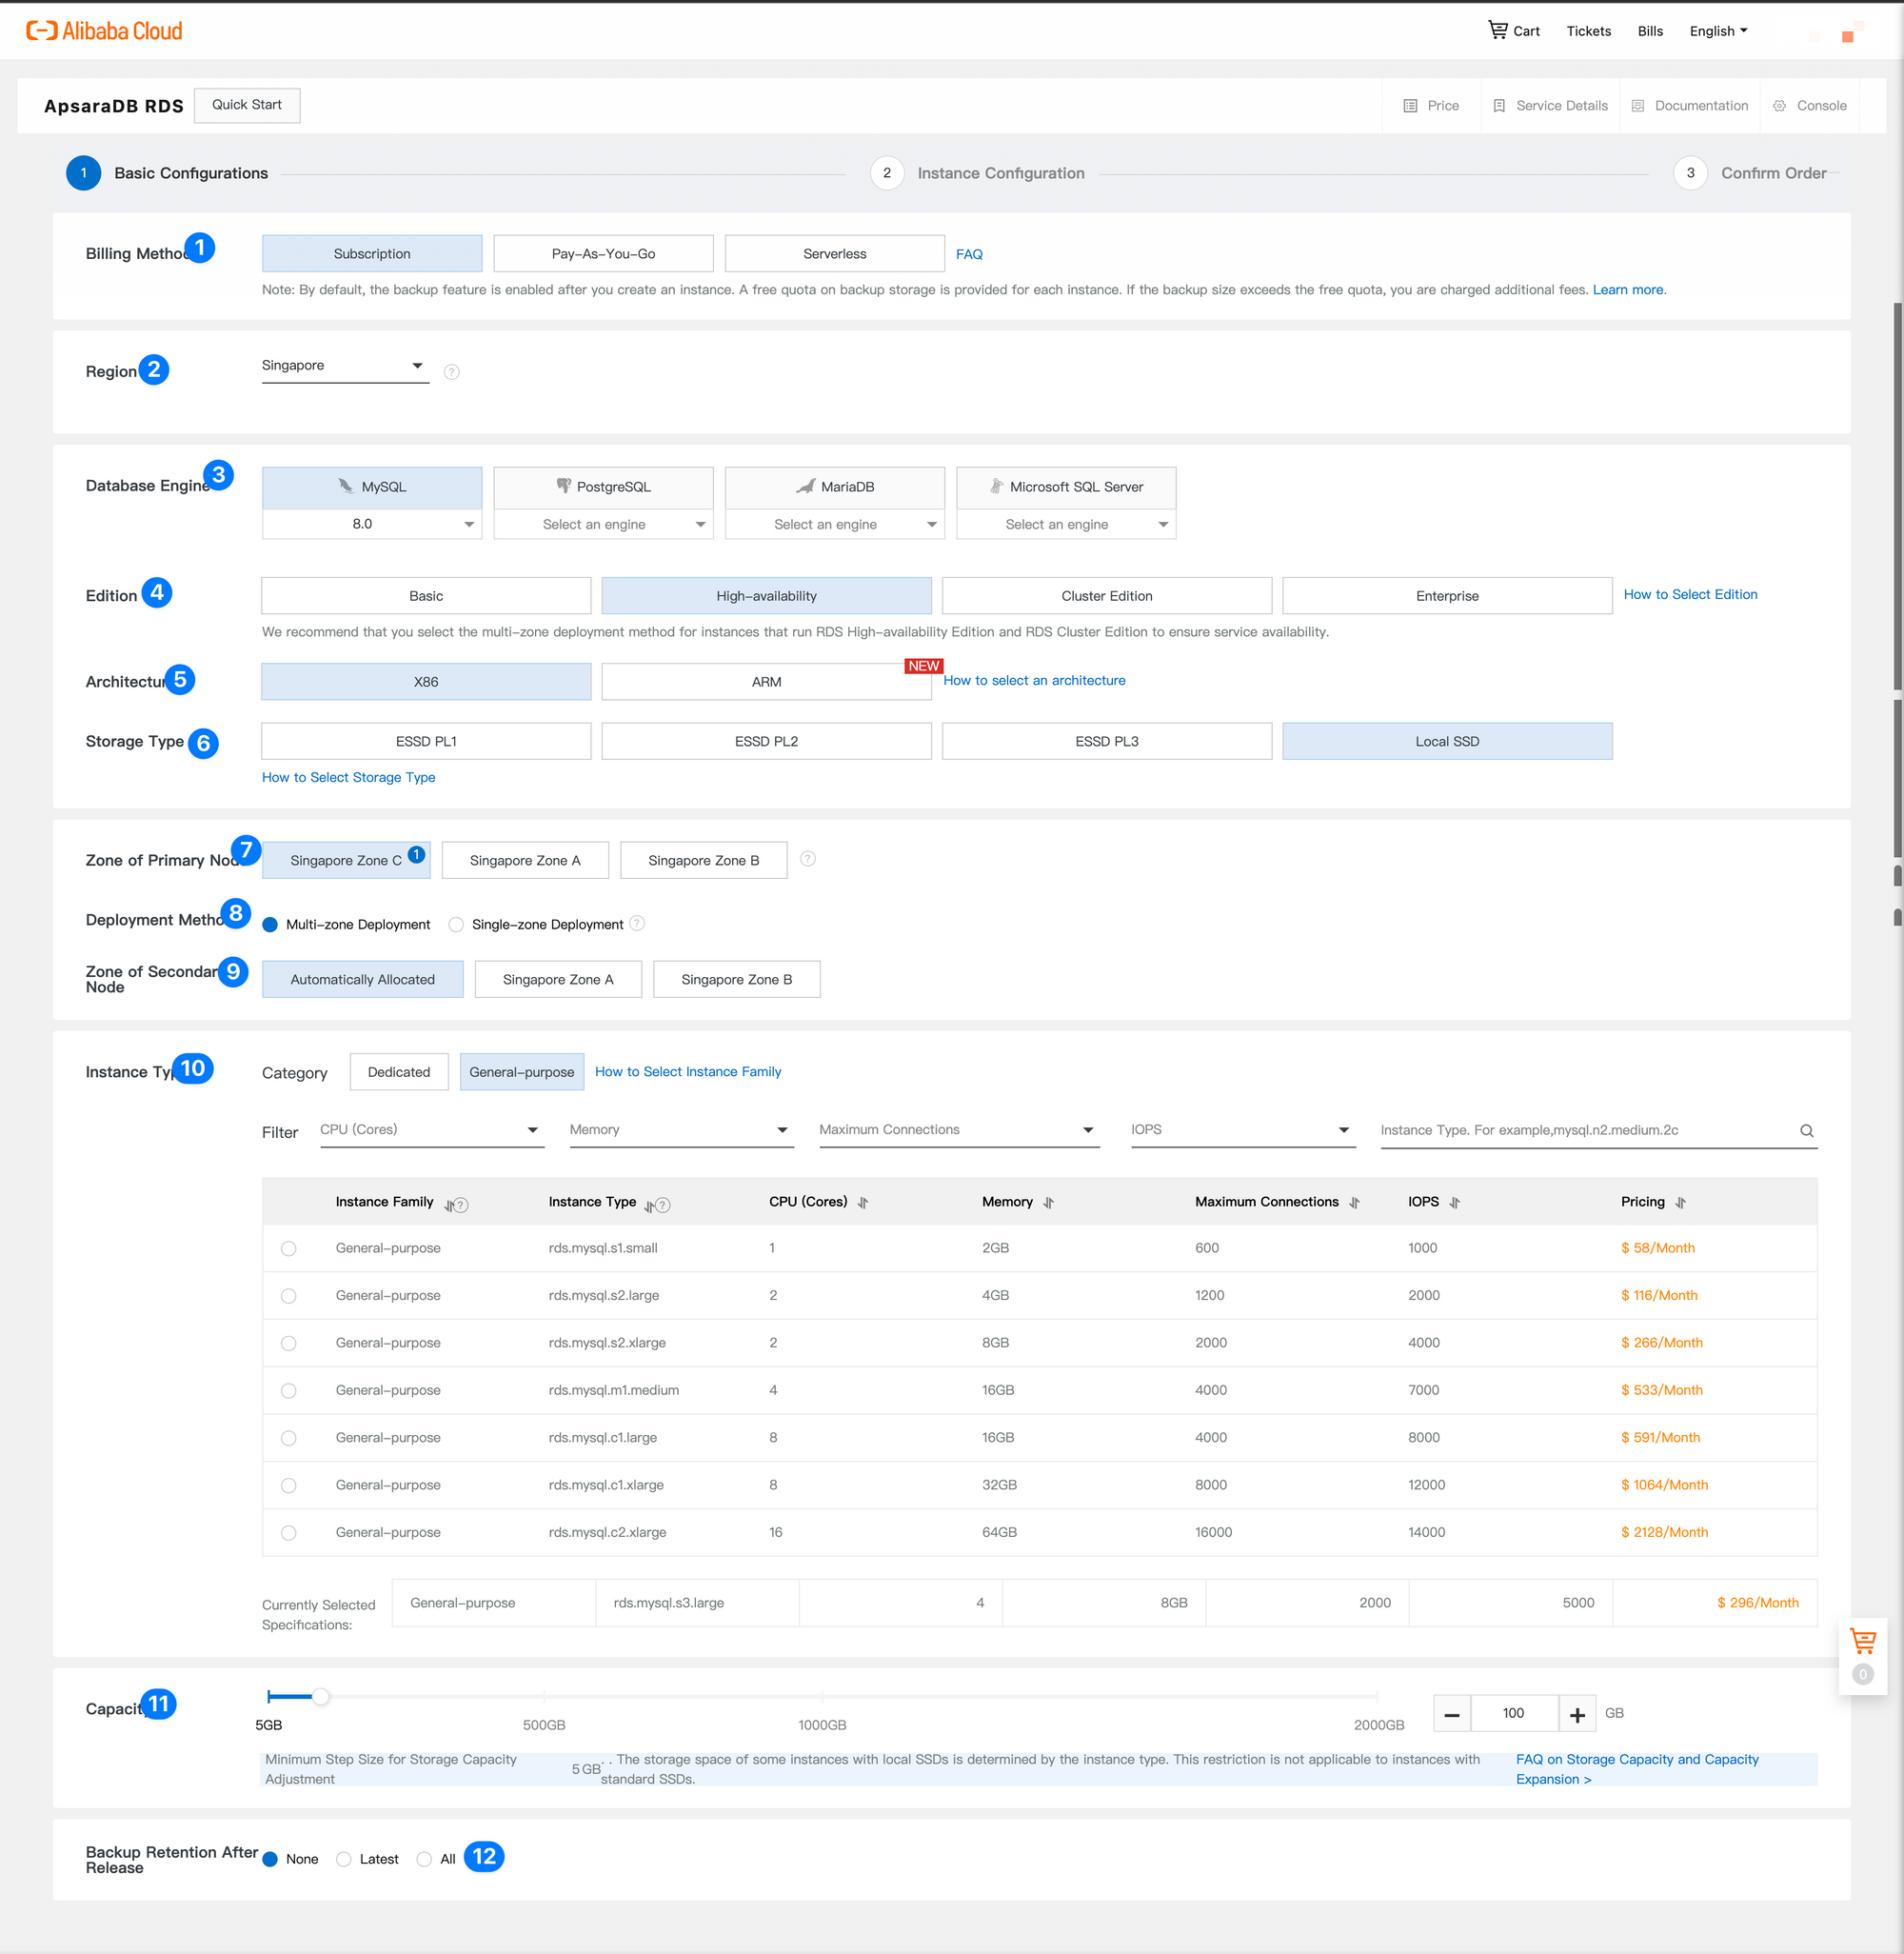Open How to Select Storage Type link
This screenshot has width=1904, height=1954.
tap(348, 777)
